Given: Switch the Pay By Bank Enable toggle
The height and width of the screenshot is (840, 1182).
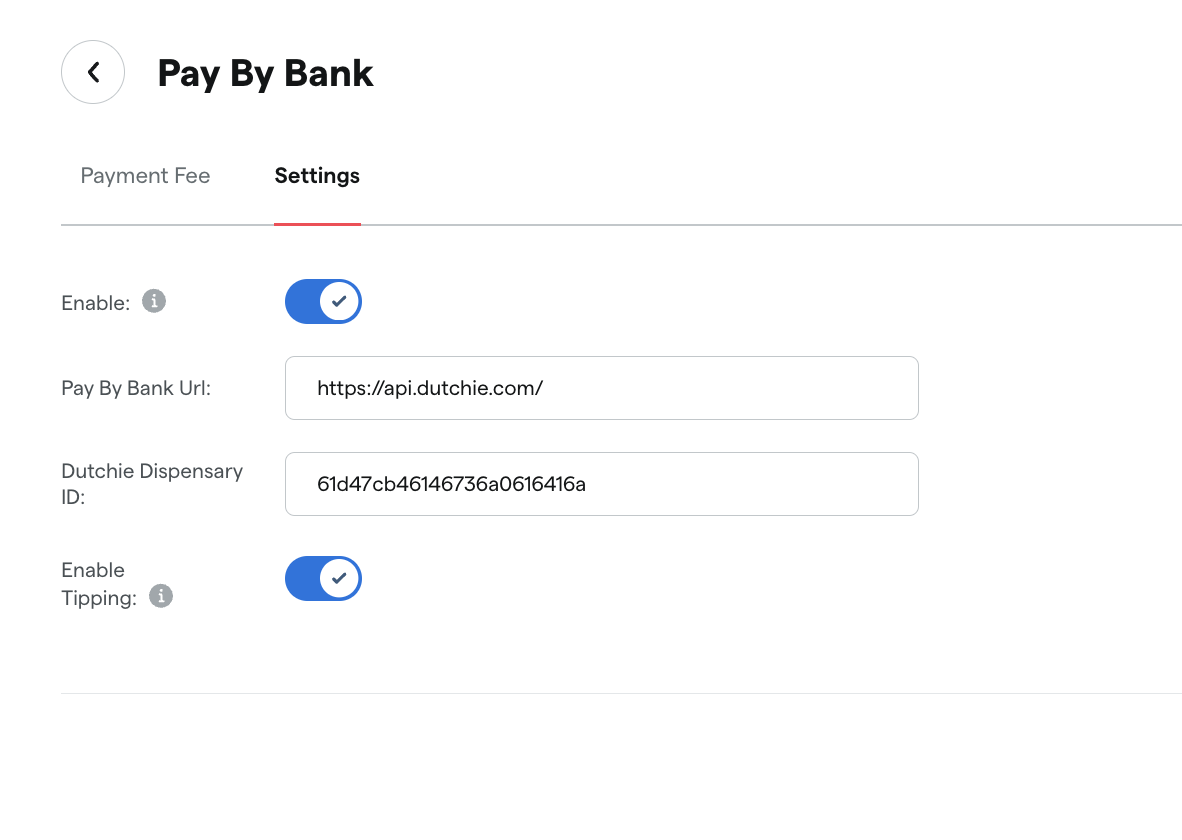Looking at the screenshot, I should (x=323, y=301).
